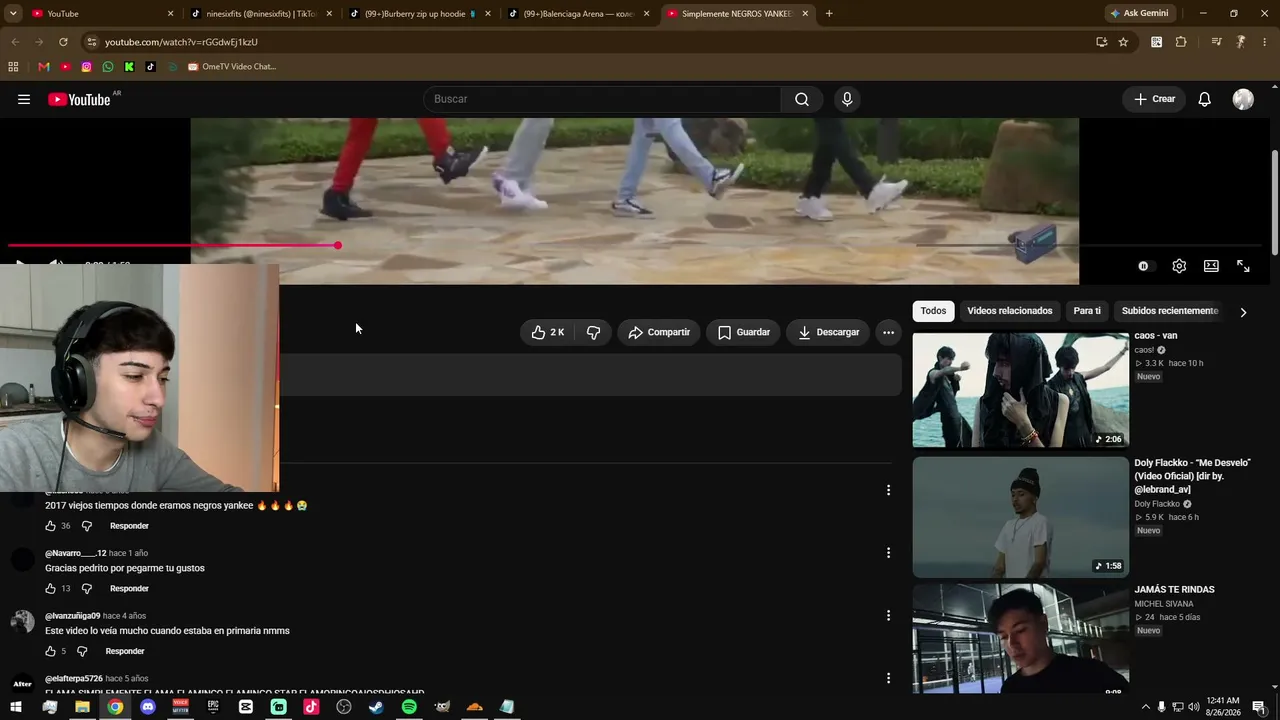Select the Videos relacionados chip
1280x720 pixels.
click(1010, 311)
